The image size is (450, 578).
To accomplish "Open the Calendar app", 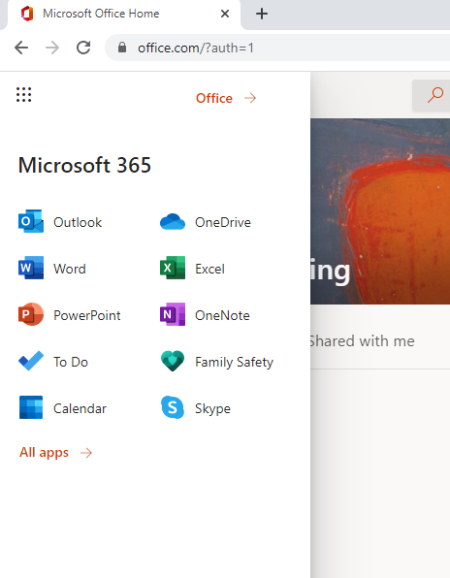I will coord(62,408).
